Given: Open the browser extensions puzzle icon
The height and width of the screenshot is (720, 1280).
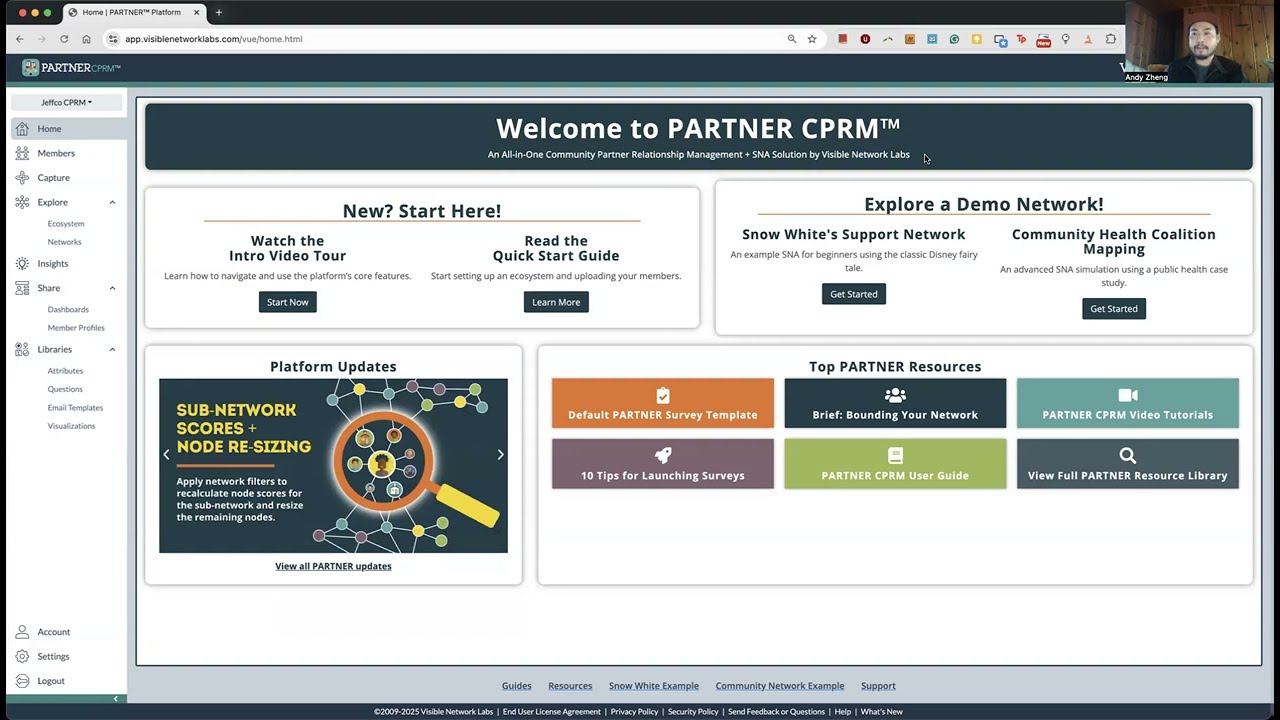Looking at the screenshot, I should pyautogui.click(x=1111, y=39).
